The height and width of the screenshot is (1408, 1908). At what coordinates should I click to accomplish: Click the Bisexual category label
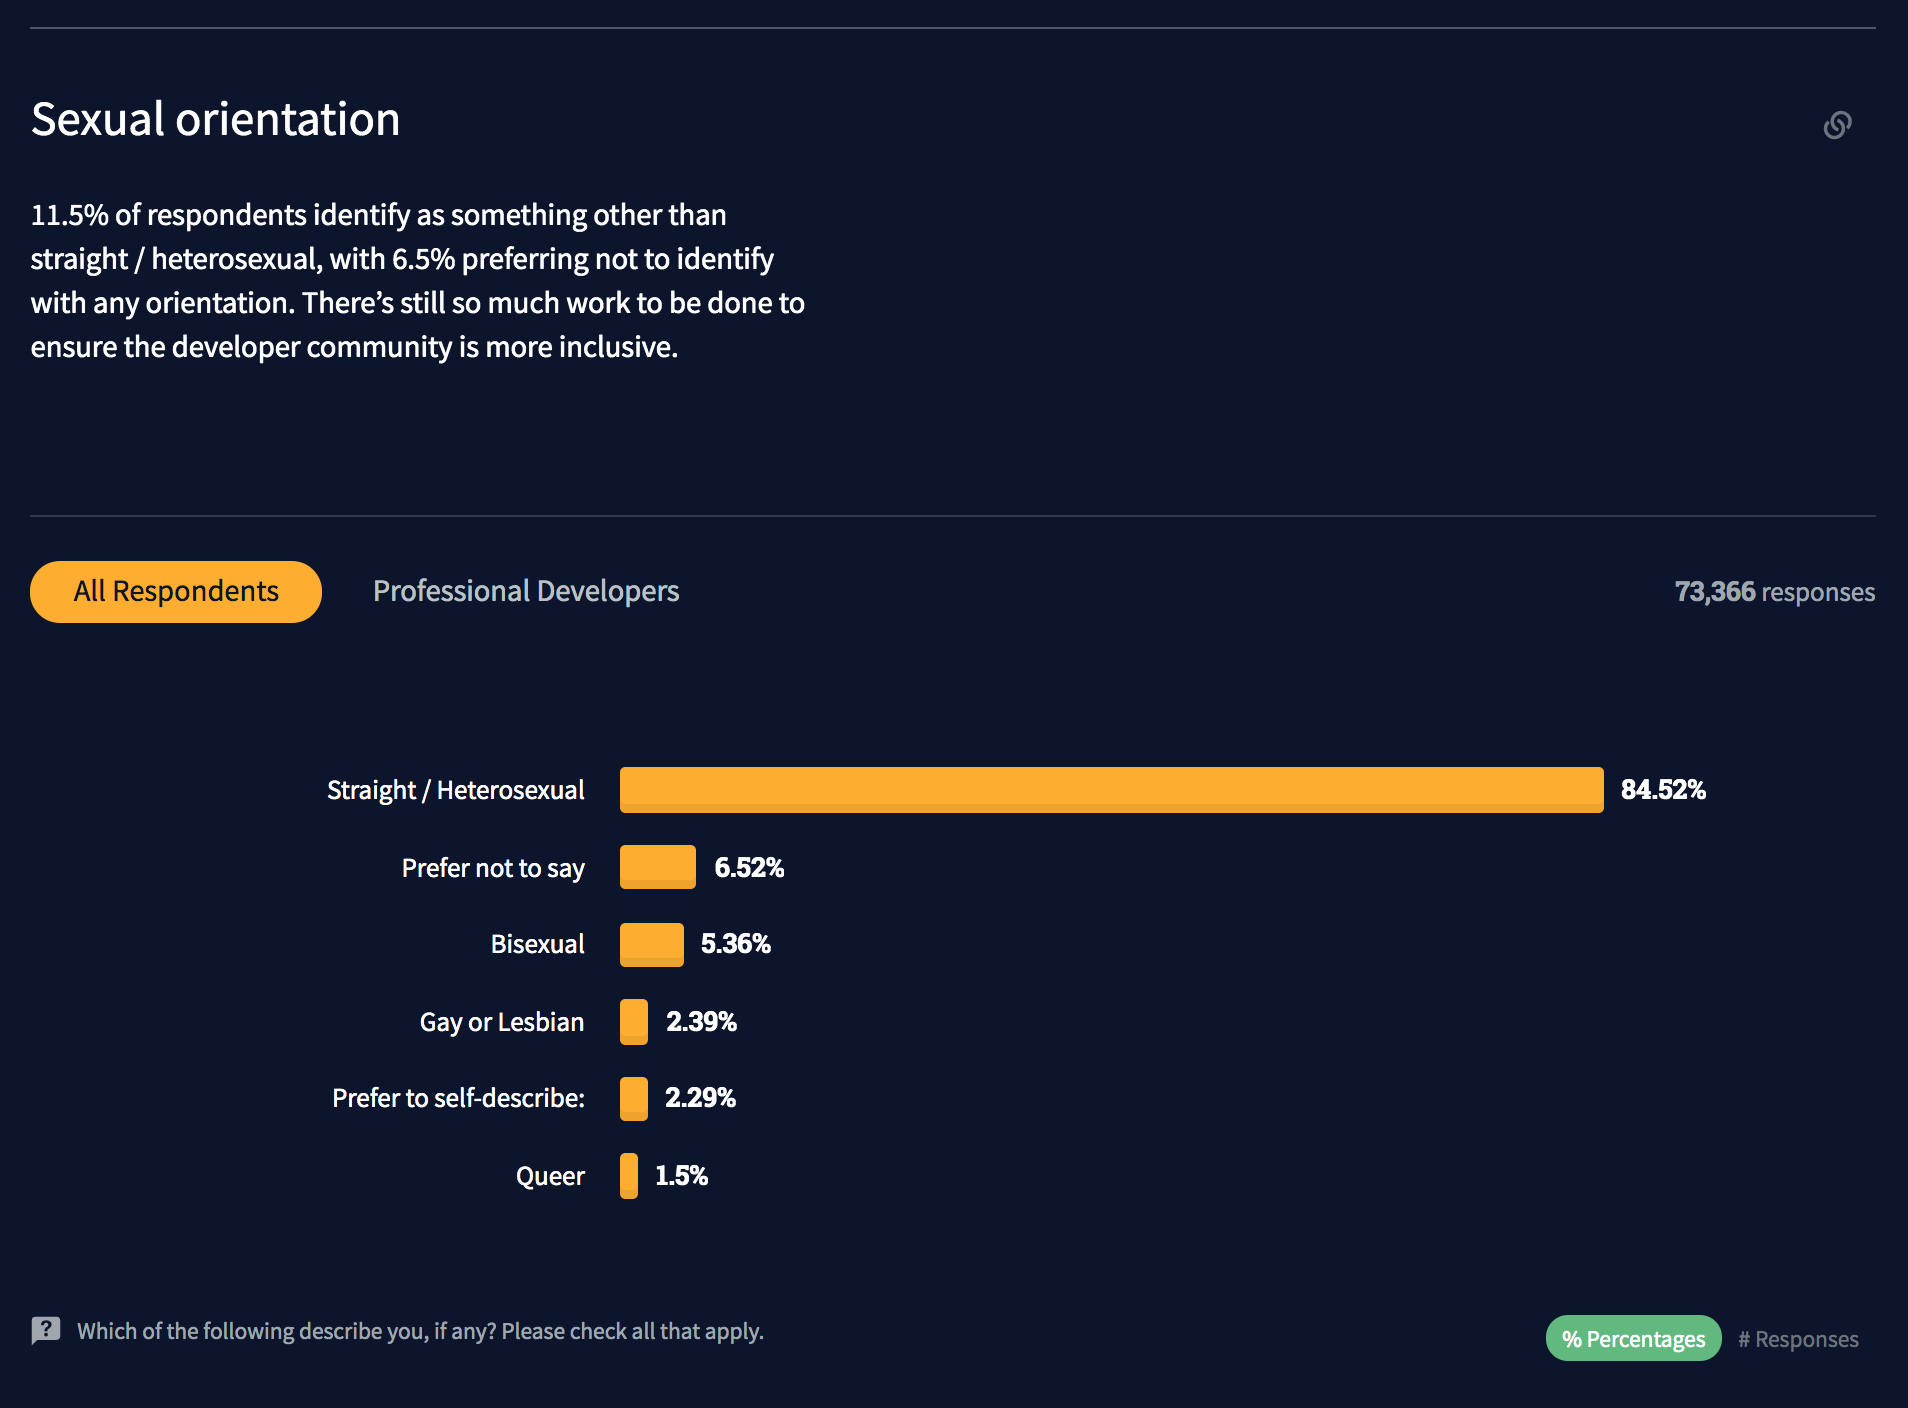537,944
